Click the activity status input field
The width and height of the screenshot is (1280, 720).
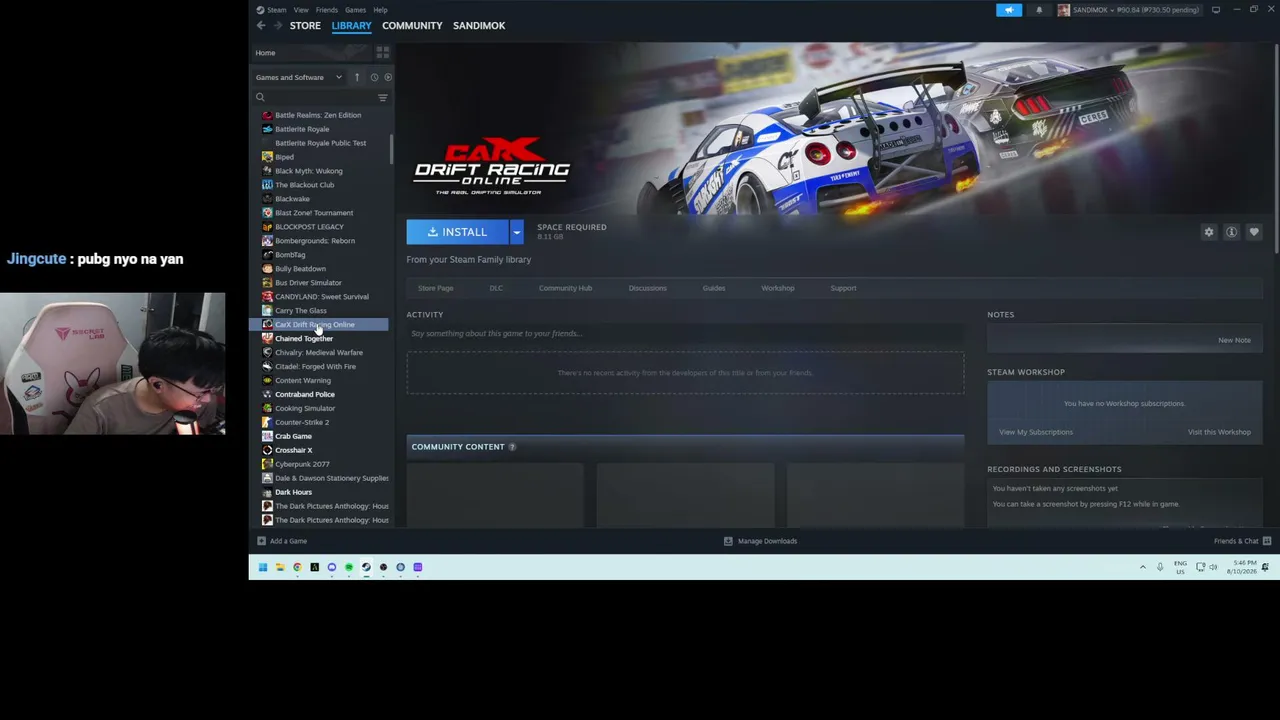685,333
